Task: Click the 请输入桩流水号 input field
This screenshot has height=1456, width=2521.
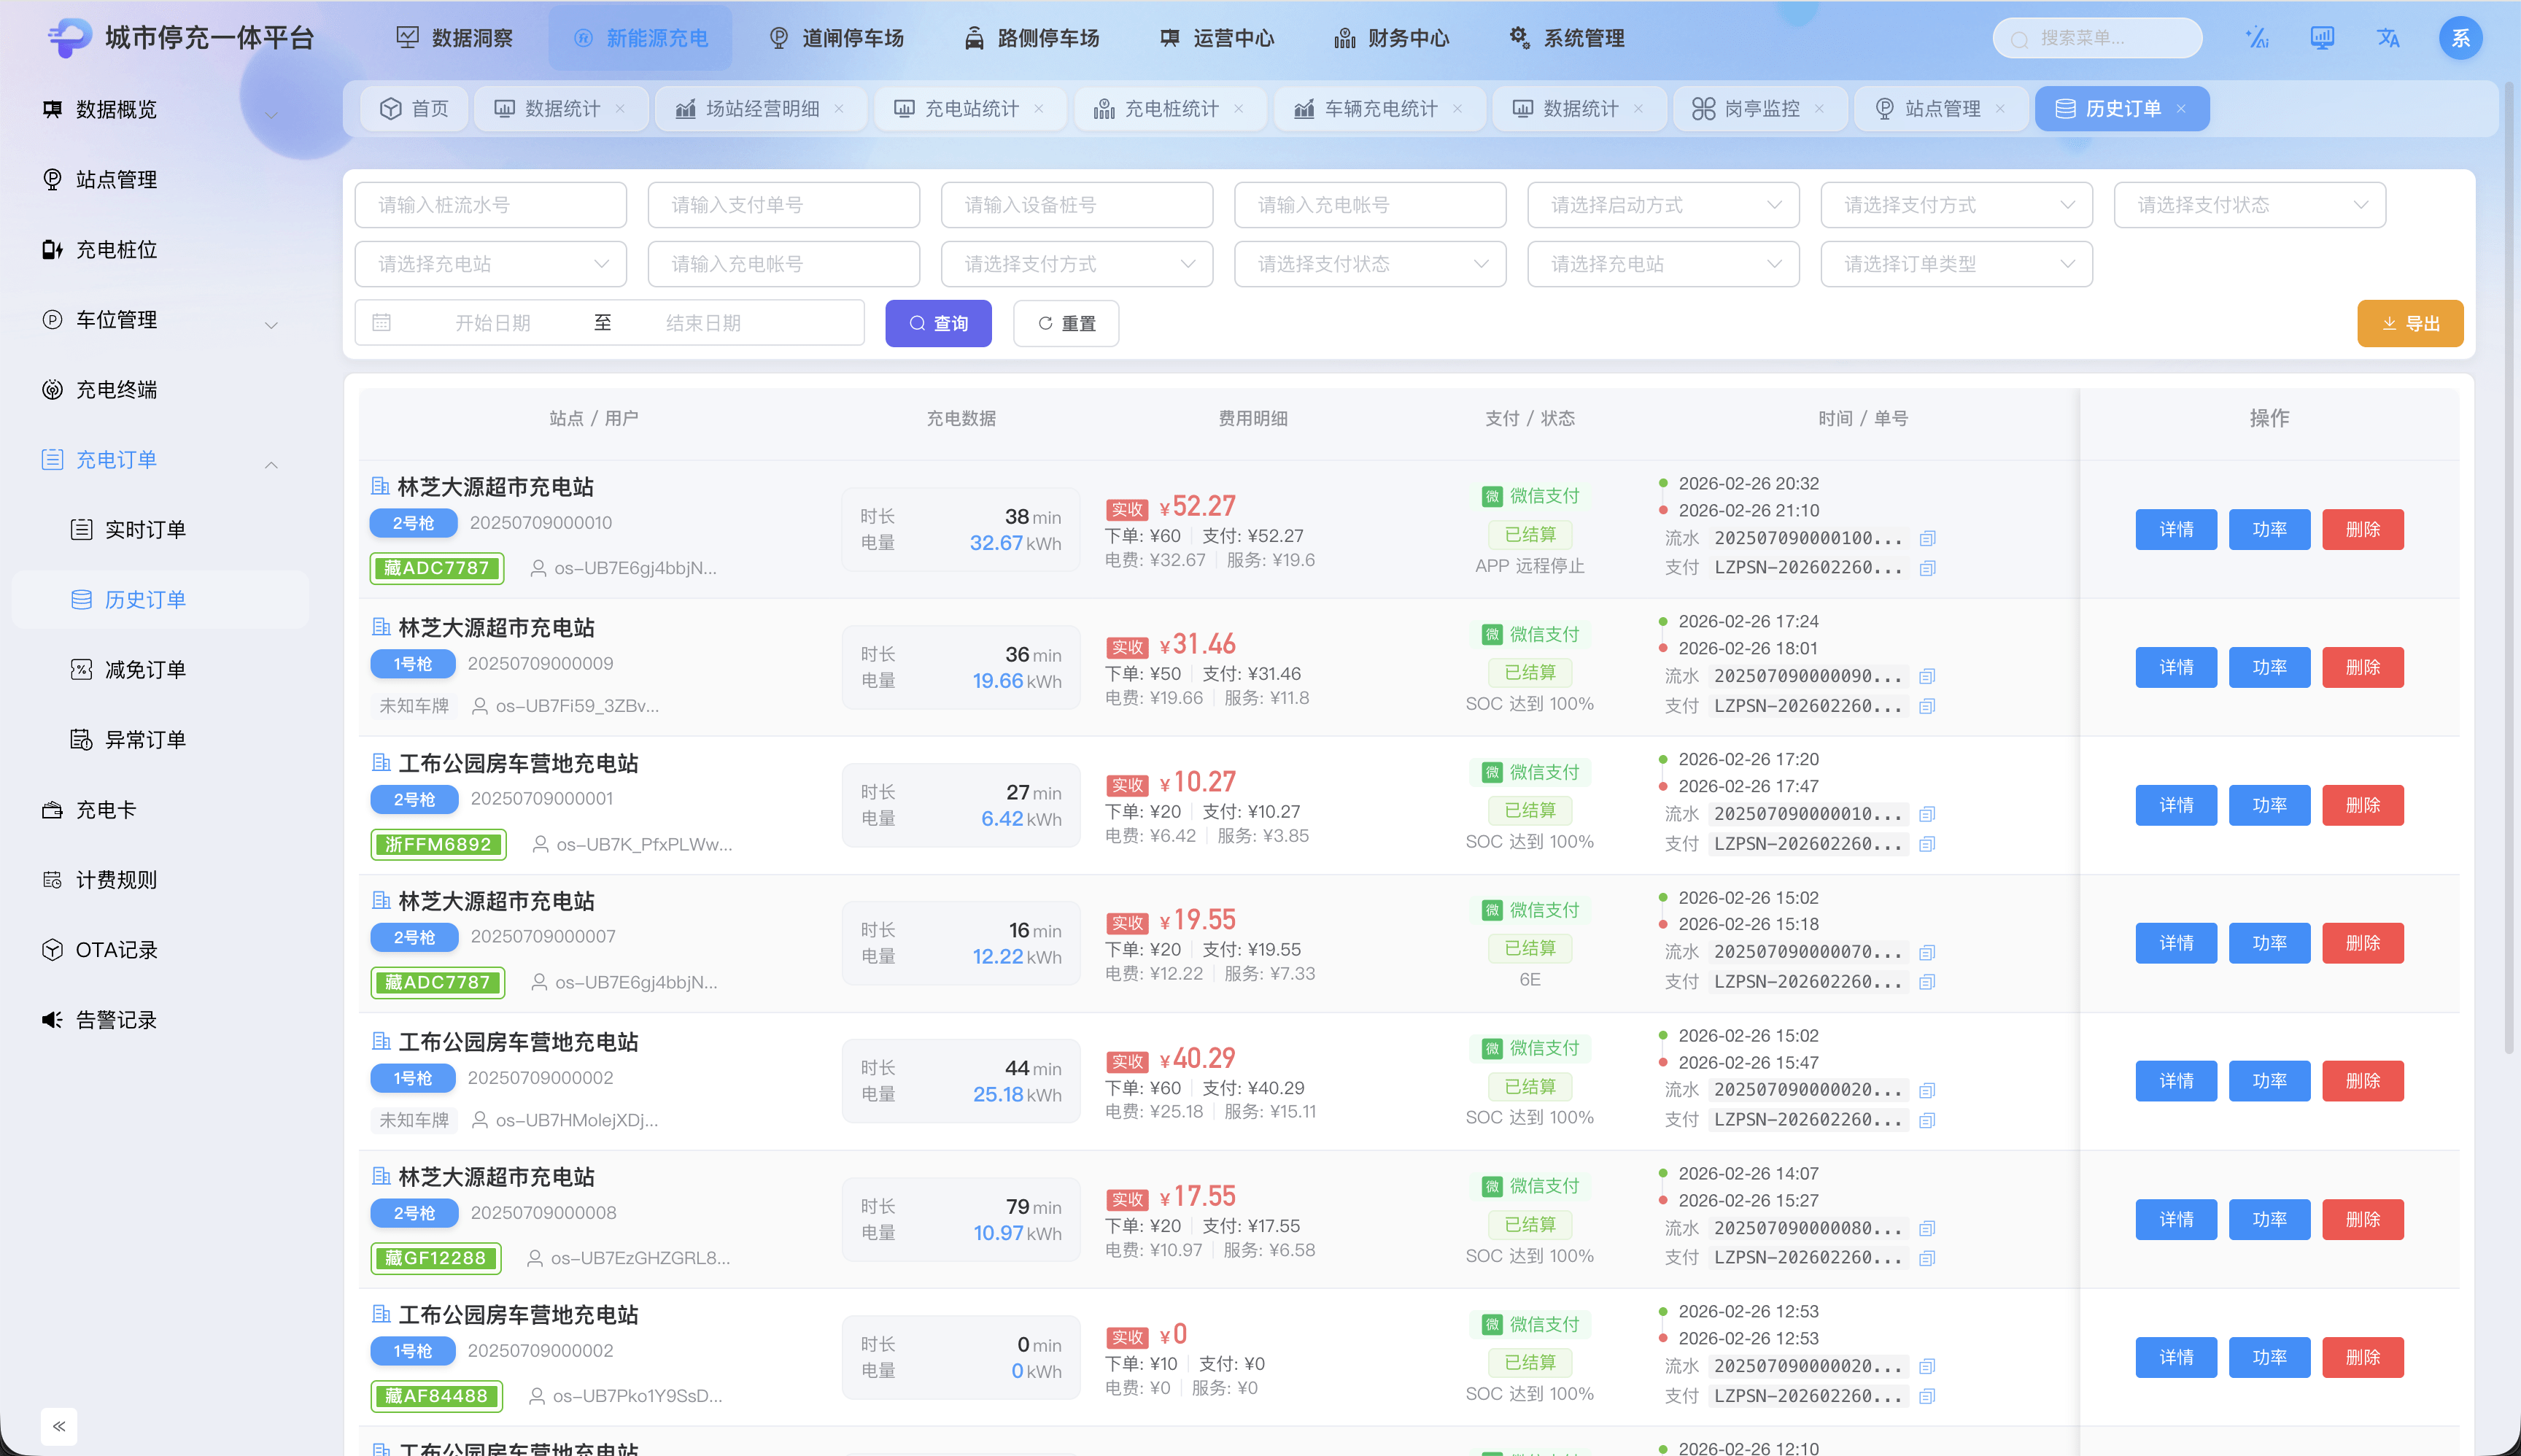Action: [x=490, y=205]
